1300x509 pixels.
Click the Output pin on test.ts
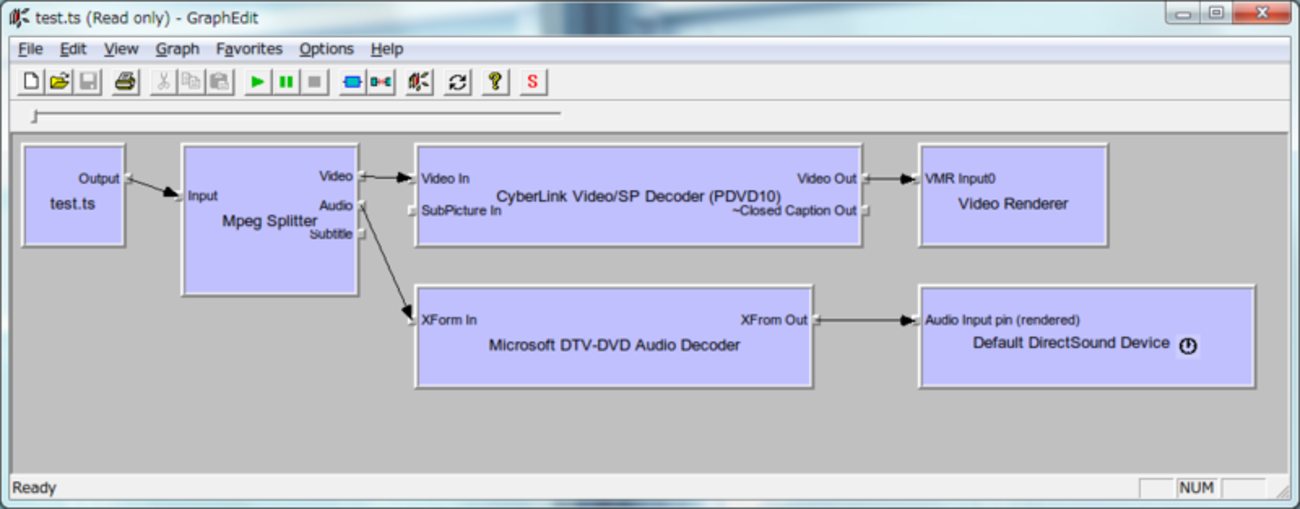128,179
